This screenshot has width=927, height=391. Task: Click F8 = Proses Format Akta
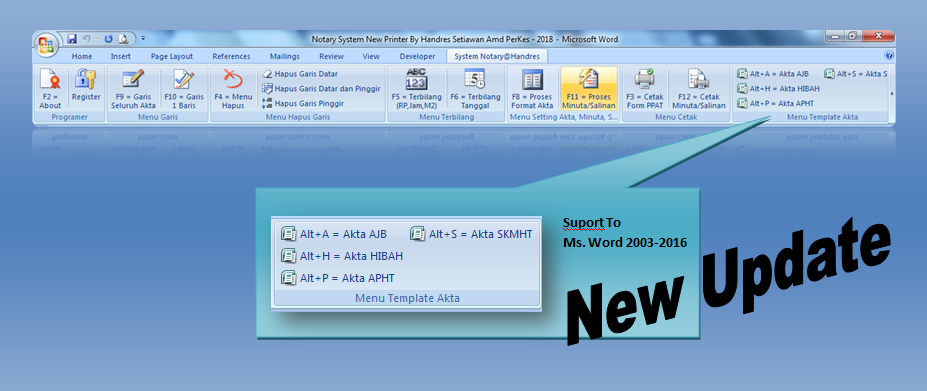[532, 89]
